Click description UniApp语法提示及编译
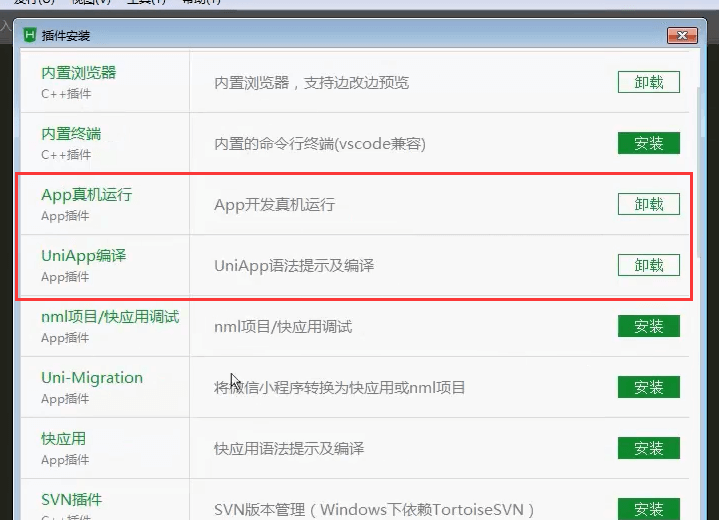The height and width of the screenshot is (520, 719). (294, 266)
